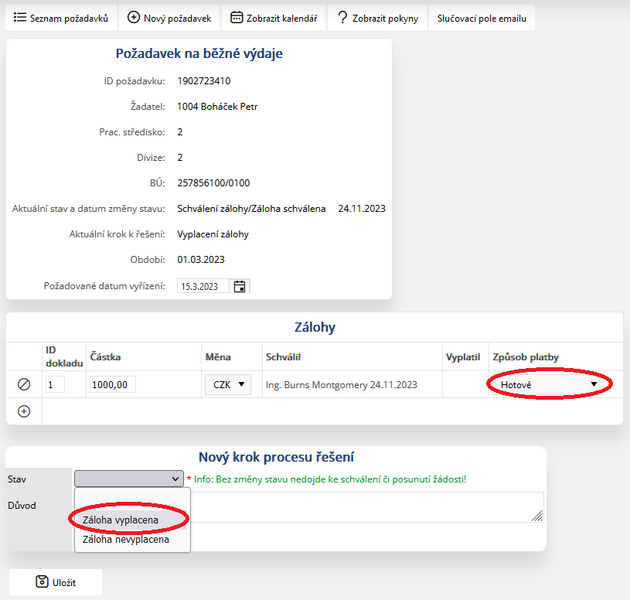The width and height of the screenshot is (630, 600).
Task: Save with the Uložit button
Action: coord(55,582)
